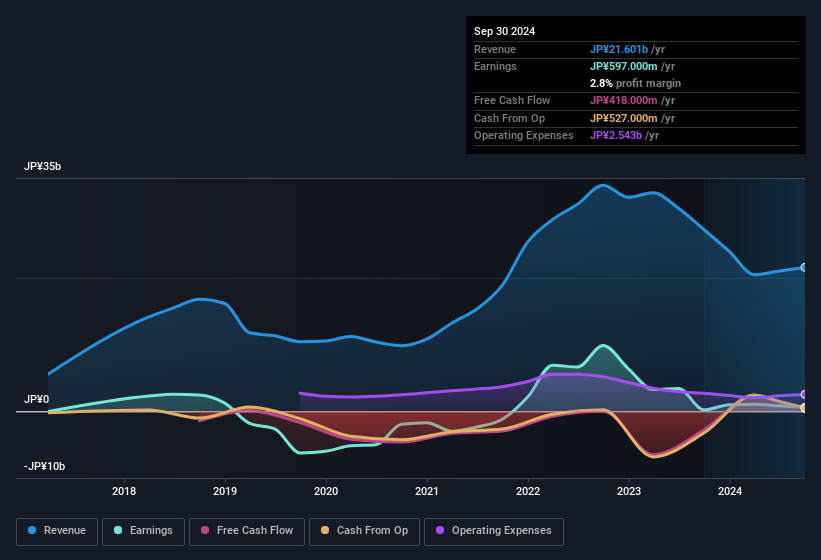Viewport: 821px width, 560px height.
Task: Toggle the Earnings legend series
Action: [143, 531]
